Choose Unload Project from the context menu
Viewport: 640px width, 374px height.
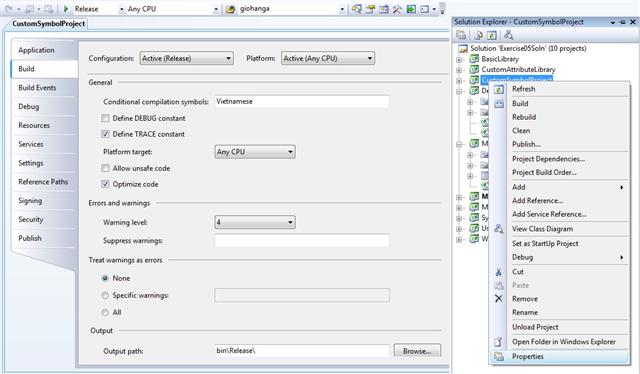point(535,327)
